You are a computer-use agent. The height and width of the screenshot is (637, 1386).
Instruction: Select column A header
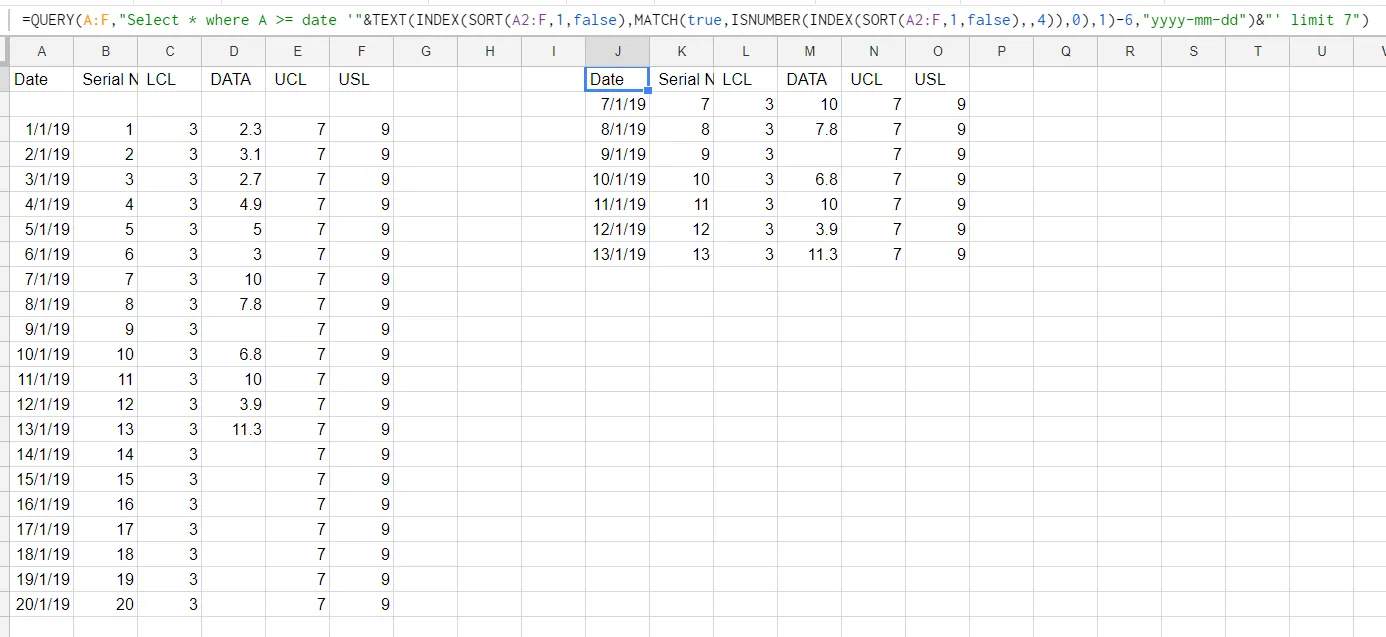[41, 51]
